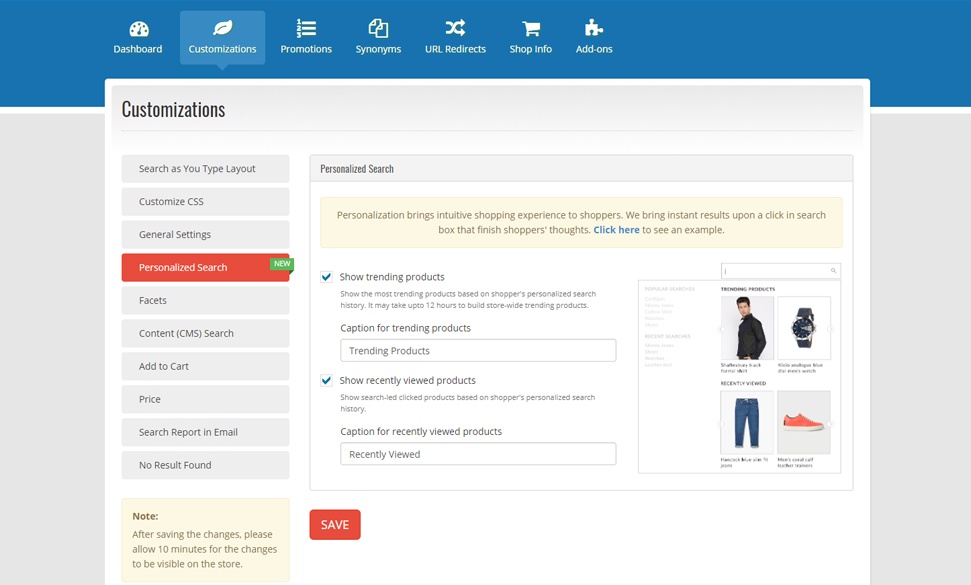This screenshot has height=585, width=971.
Task: Go to Synonyms copy icon
Action: [378, 28]
